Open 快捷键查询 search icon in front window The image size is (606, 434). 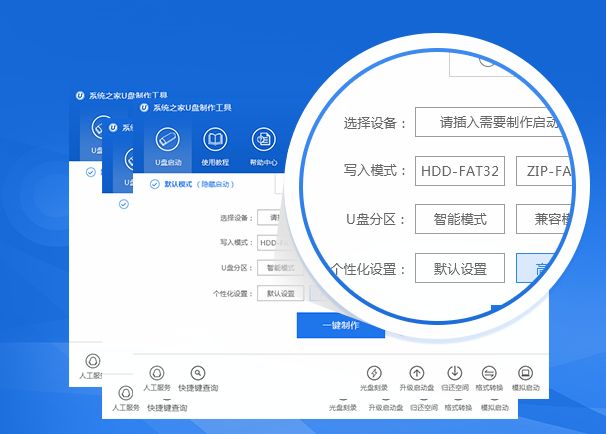[x=198, y=373]
